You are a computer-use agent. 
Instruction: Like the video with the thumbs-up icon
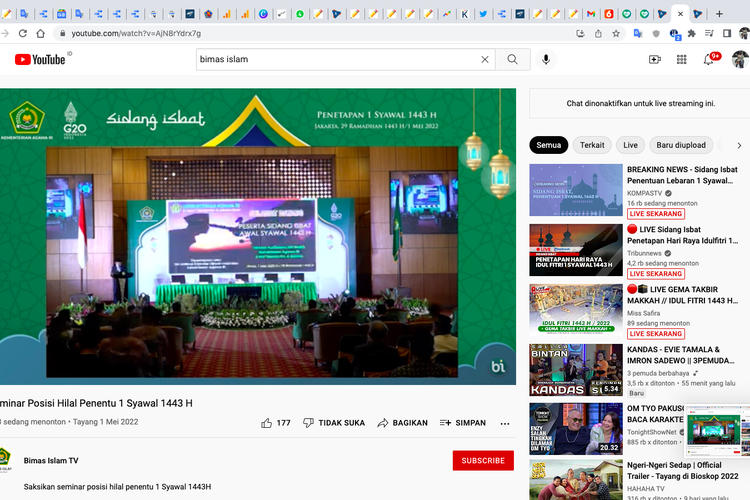point(267,423)
